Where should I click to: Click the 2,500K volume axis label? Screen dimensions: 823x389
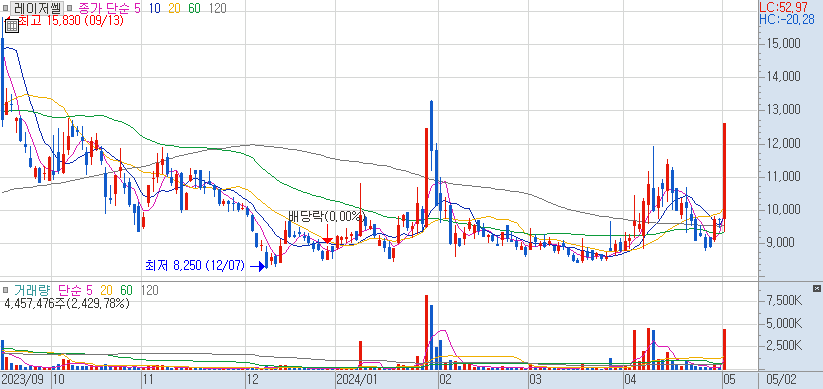(x=784, y=345)
